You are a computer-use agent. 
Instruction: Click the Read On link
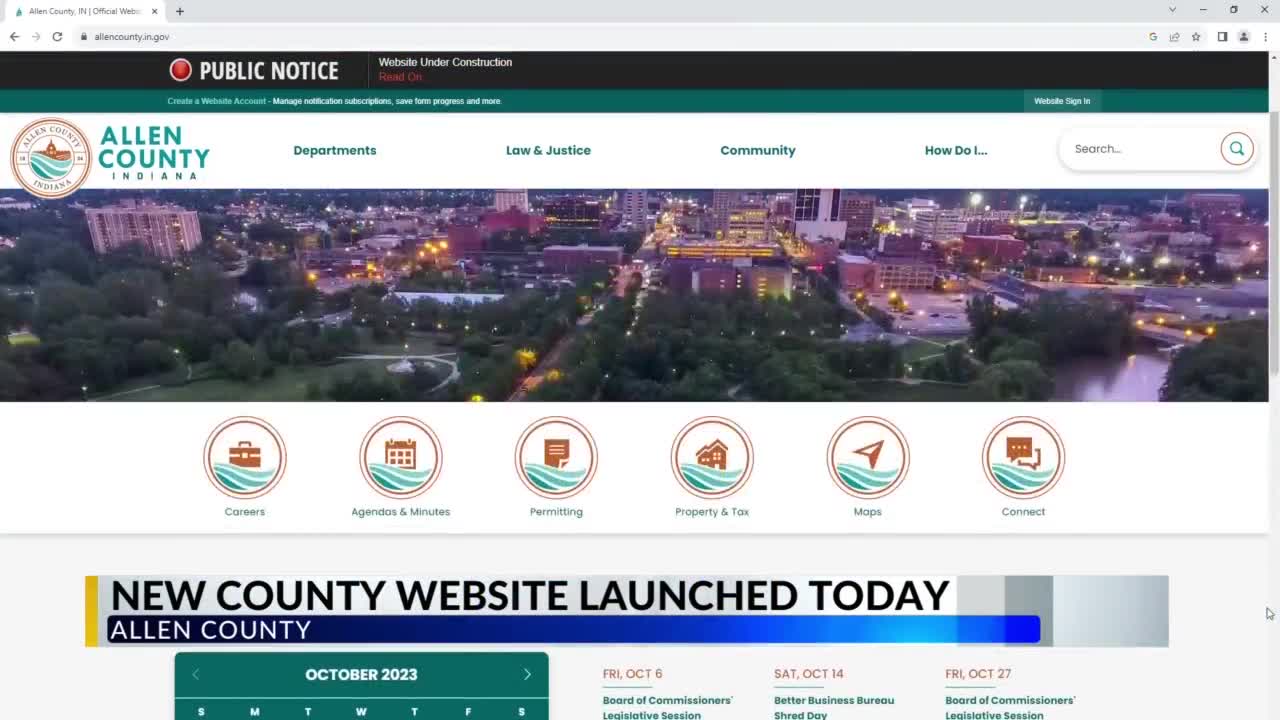pyautogui.click(x=399, y=76)
